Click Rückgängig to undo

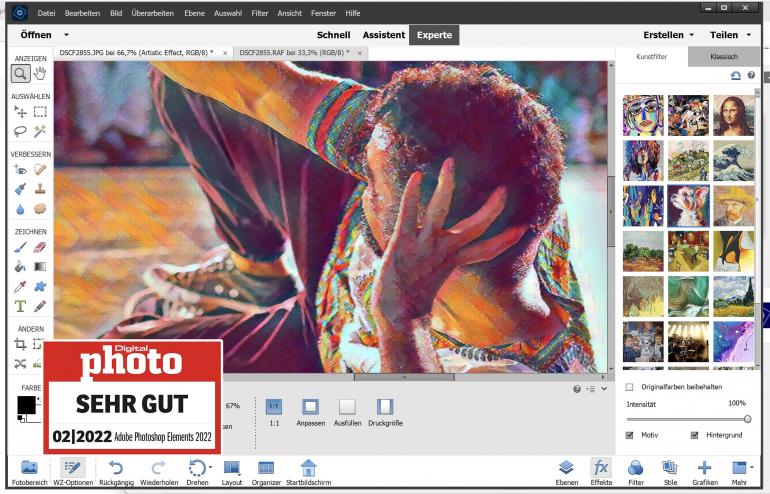pos(116,472)
